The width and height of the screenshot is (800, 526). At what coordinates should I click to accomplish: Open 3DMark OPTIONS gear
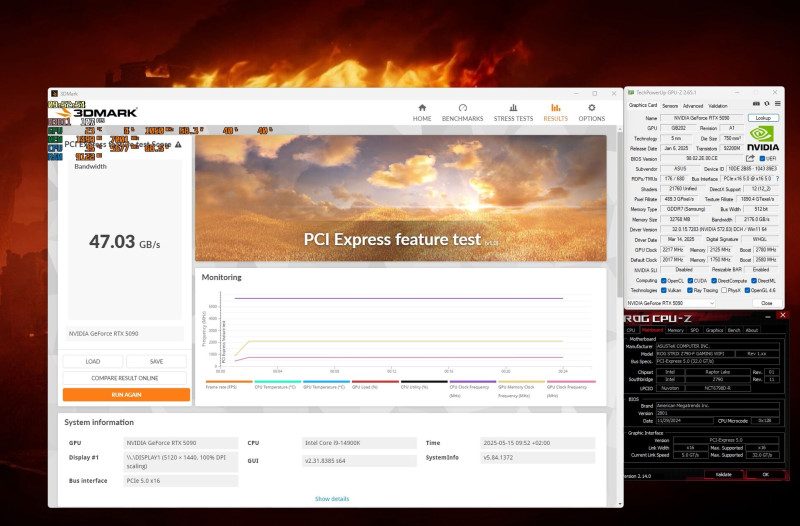591,113
